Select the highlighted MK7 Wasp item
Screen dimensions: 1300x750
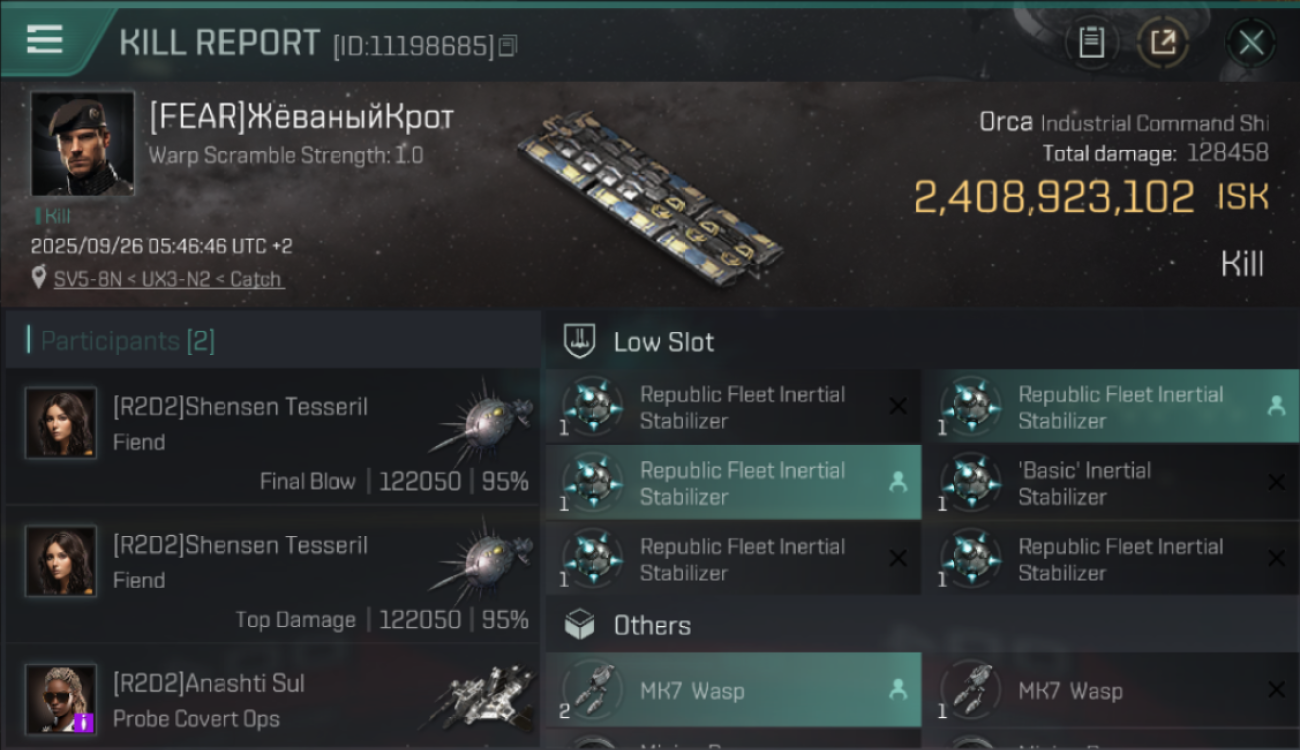tap(733, 690)
